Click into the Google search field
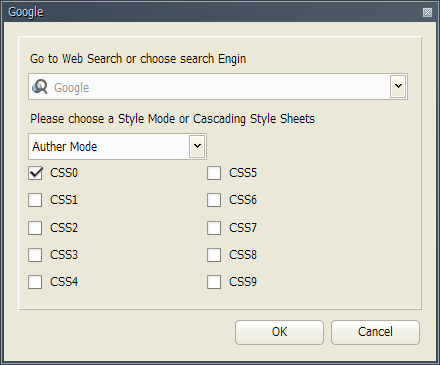 (x=218, y=87)
